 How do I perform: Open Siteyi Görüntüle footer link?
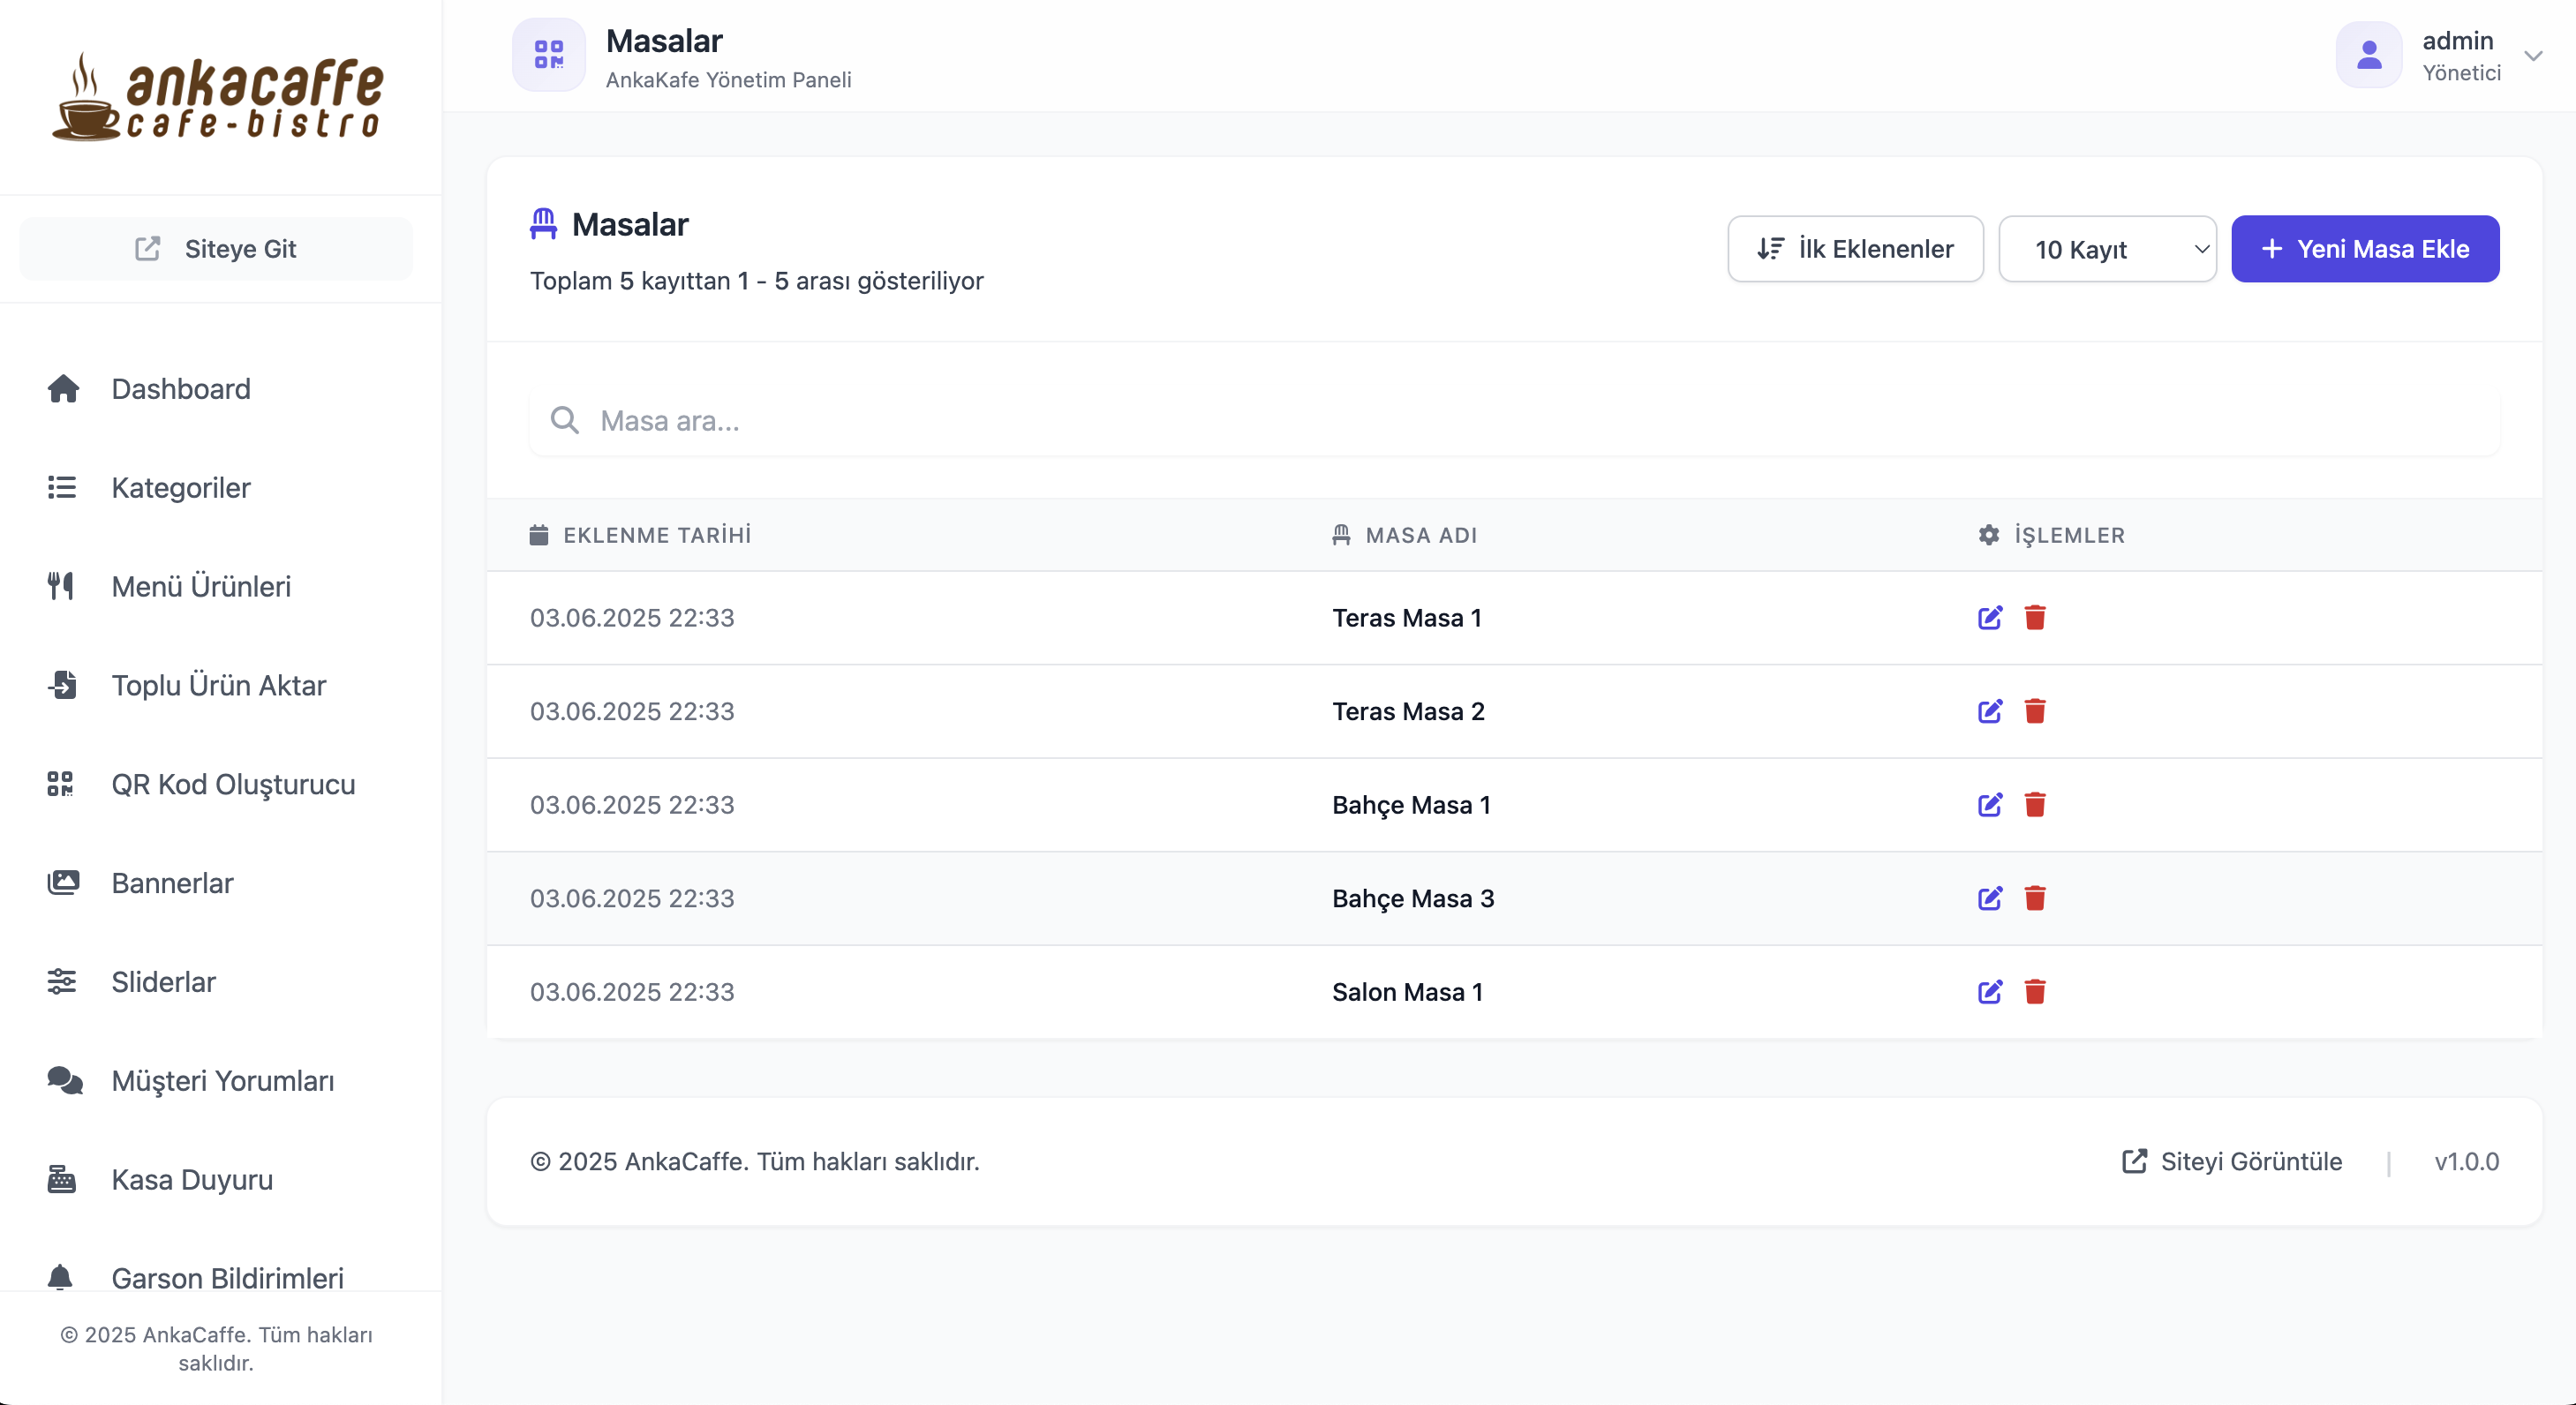(2232, 1161)
